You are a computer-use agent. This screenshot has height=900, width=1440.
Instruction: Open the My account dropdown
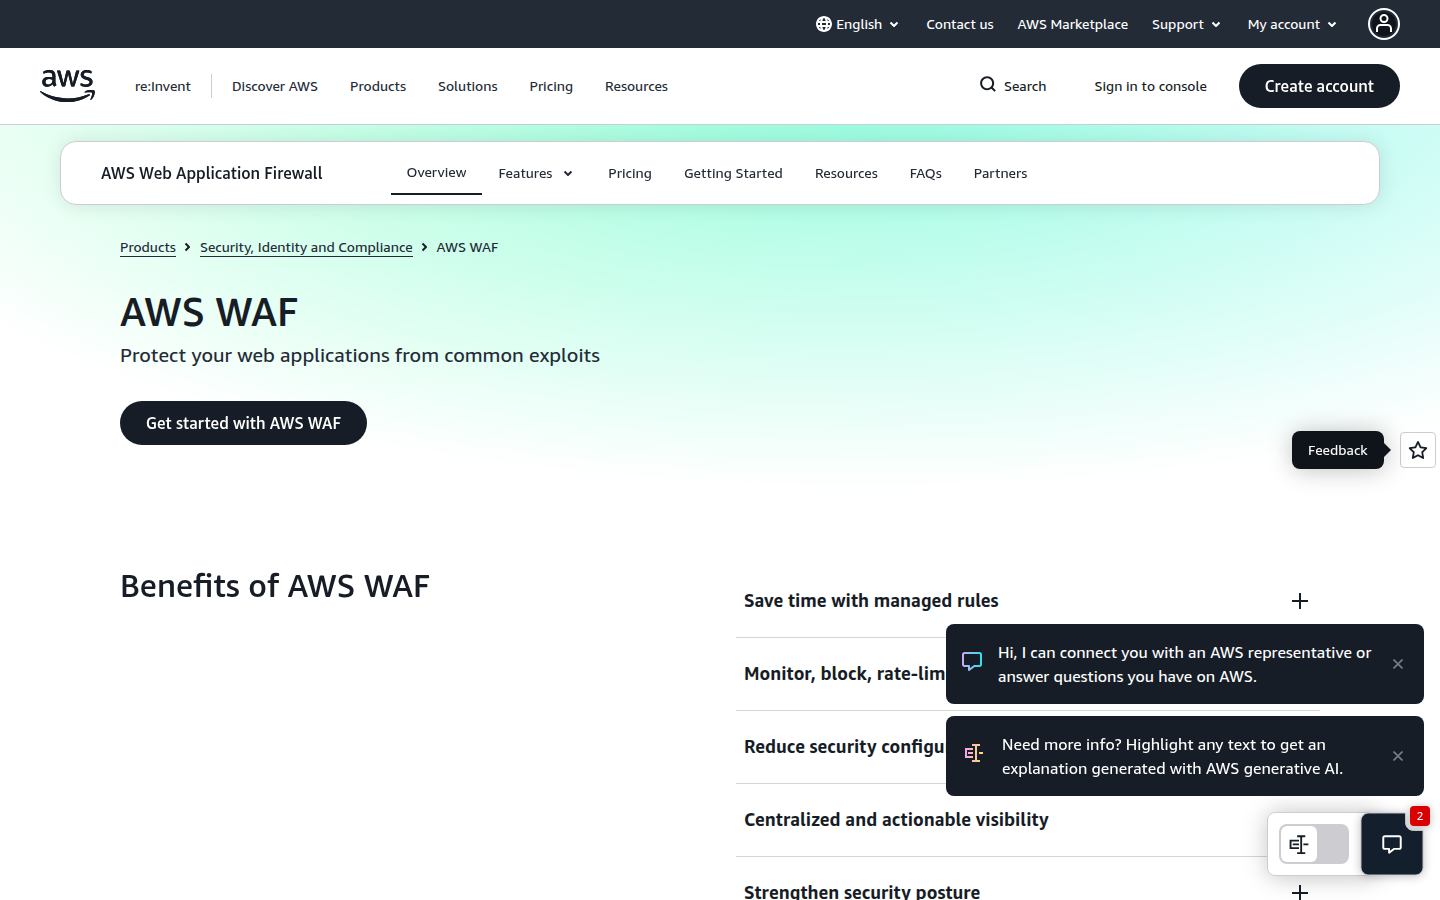1292,24
